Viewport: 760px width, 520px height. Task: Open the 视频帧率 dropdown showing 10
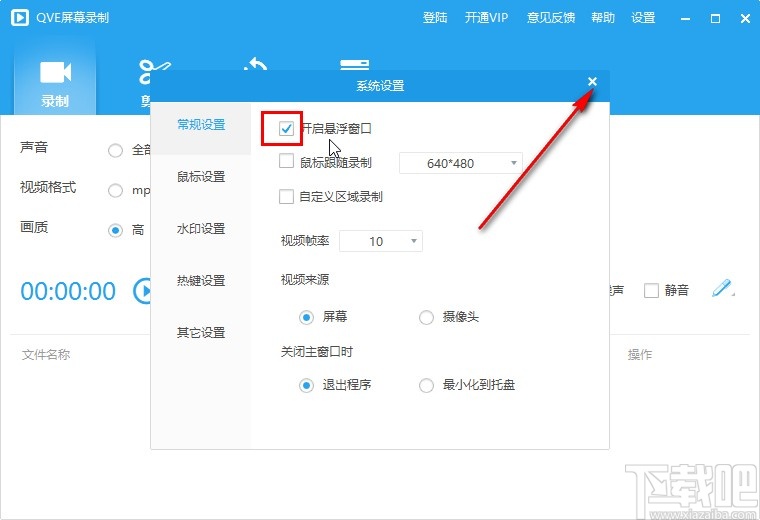click(380, 241)
